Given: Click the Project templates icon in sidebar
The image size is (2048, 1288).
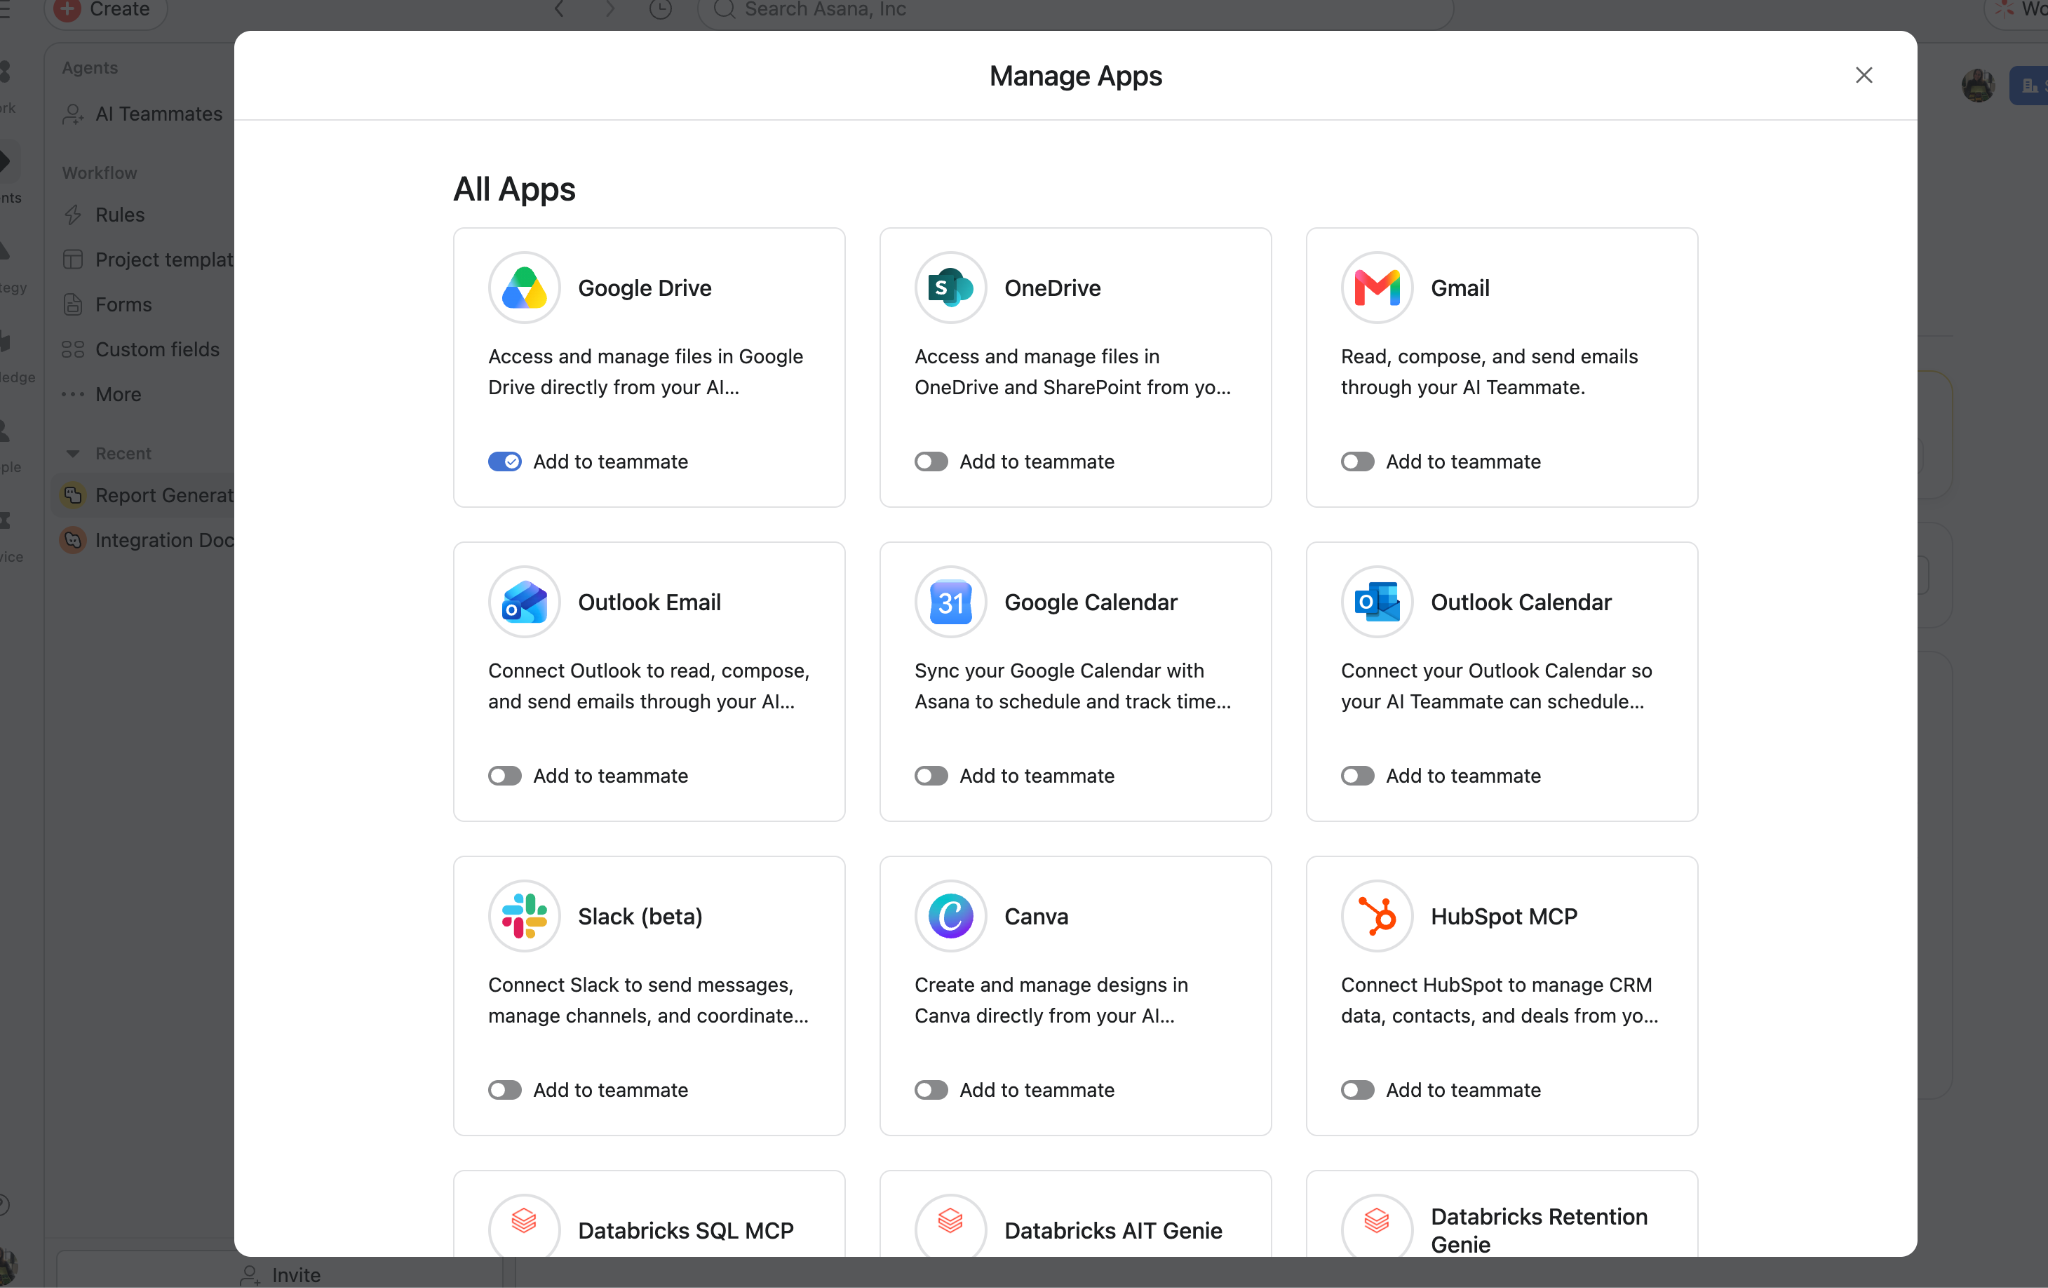Looking at the screenshot, I should tap(73, 260).
